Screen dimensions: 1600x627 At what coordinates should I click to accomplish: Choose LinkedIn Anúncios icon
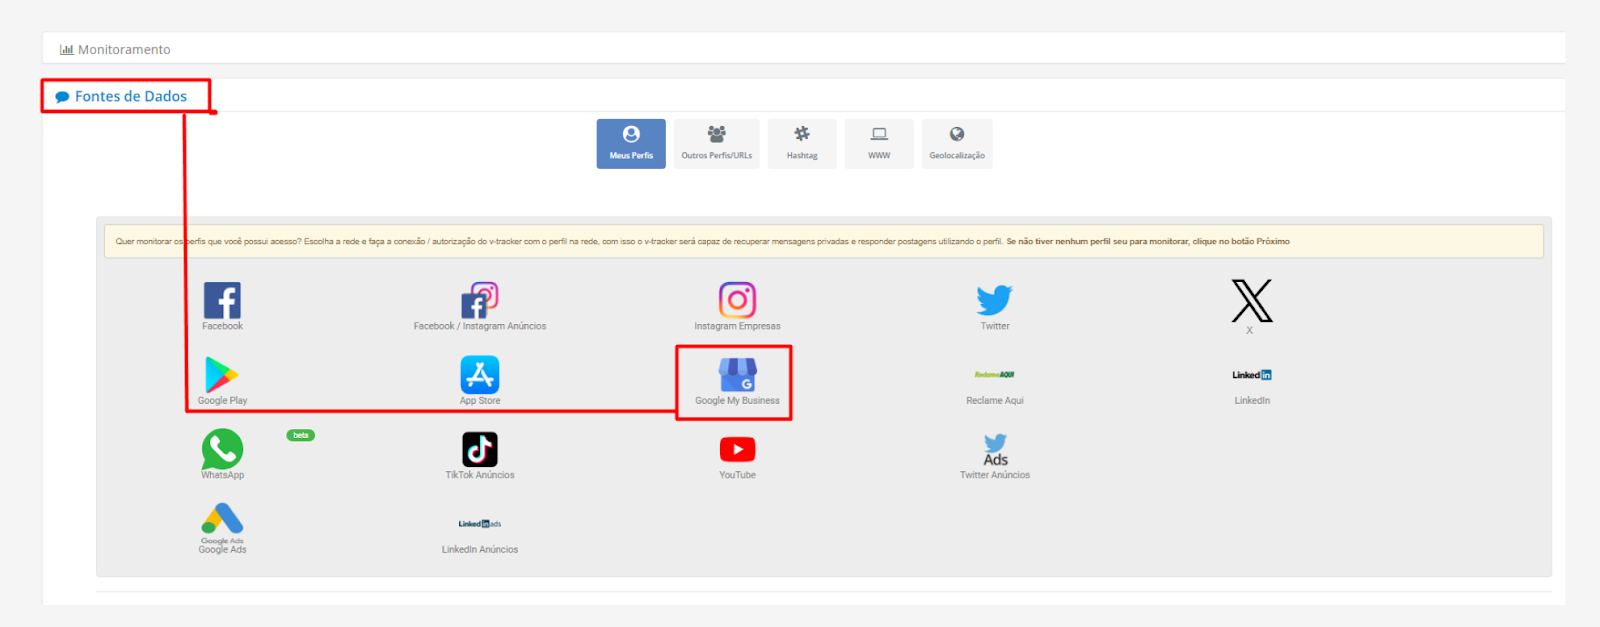click(x=480, y=524)
